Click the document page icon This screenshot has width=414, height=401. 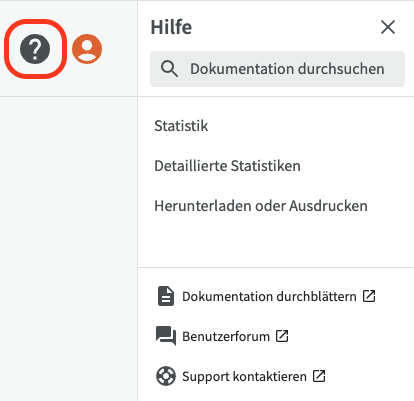click(x=166, y=296)
